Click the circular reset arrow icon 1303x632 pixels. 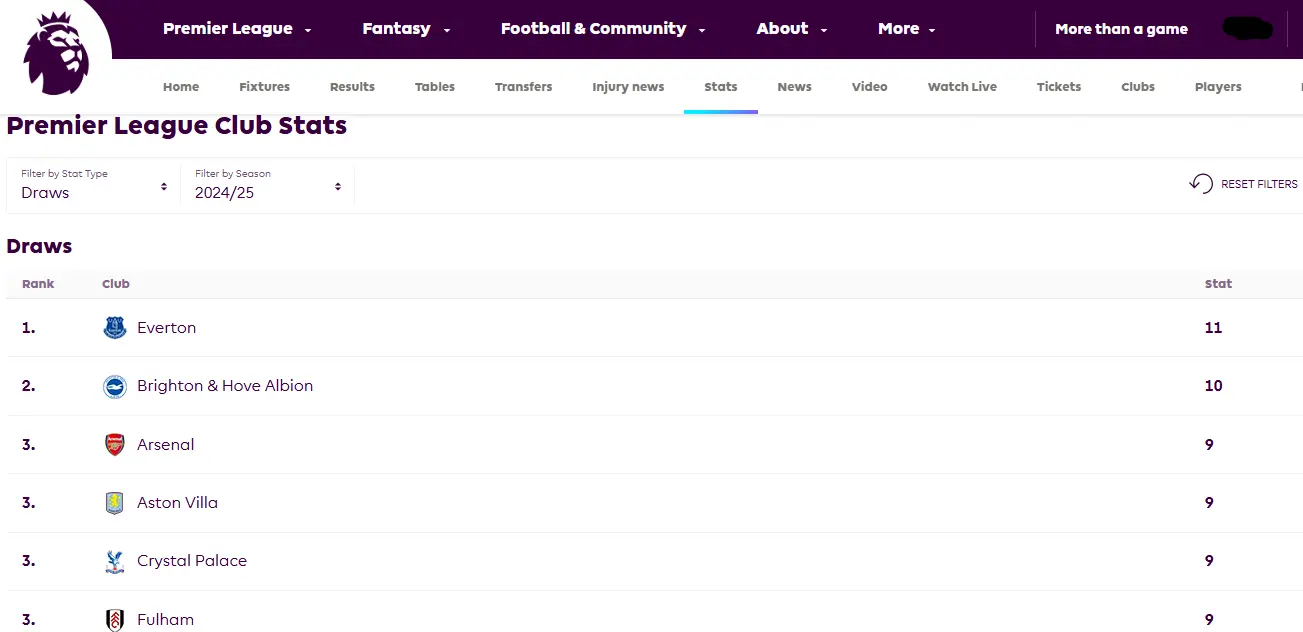pyautogui.click(x=1200, y=184)
